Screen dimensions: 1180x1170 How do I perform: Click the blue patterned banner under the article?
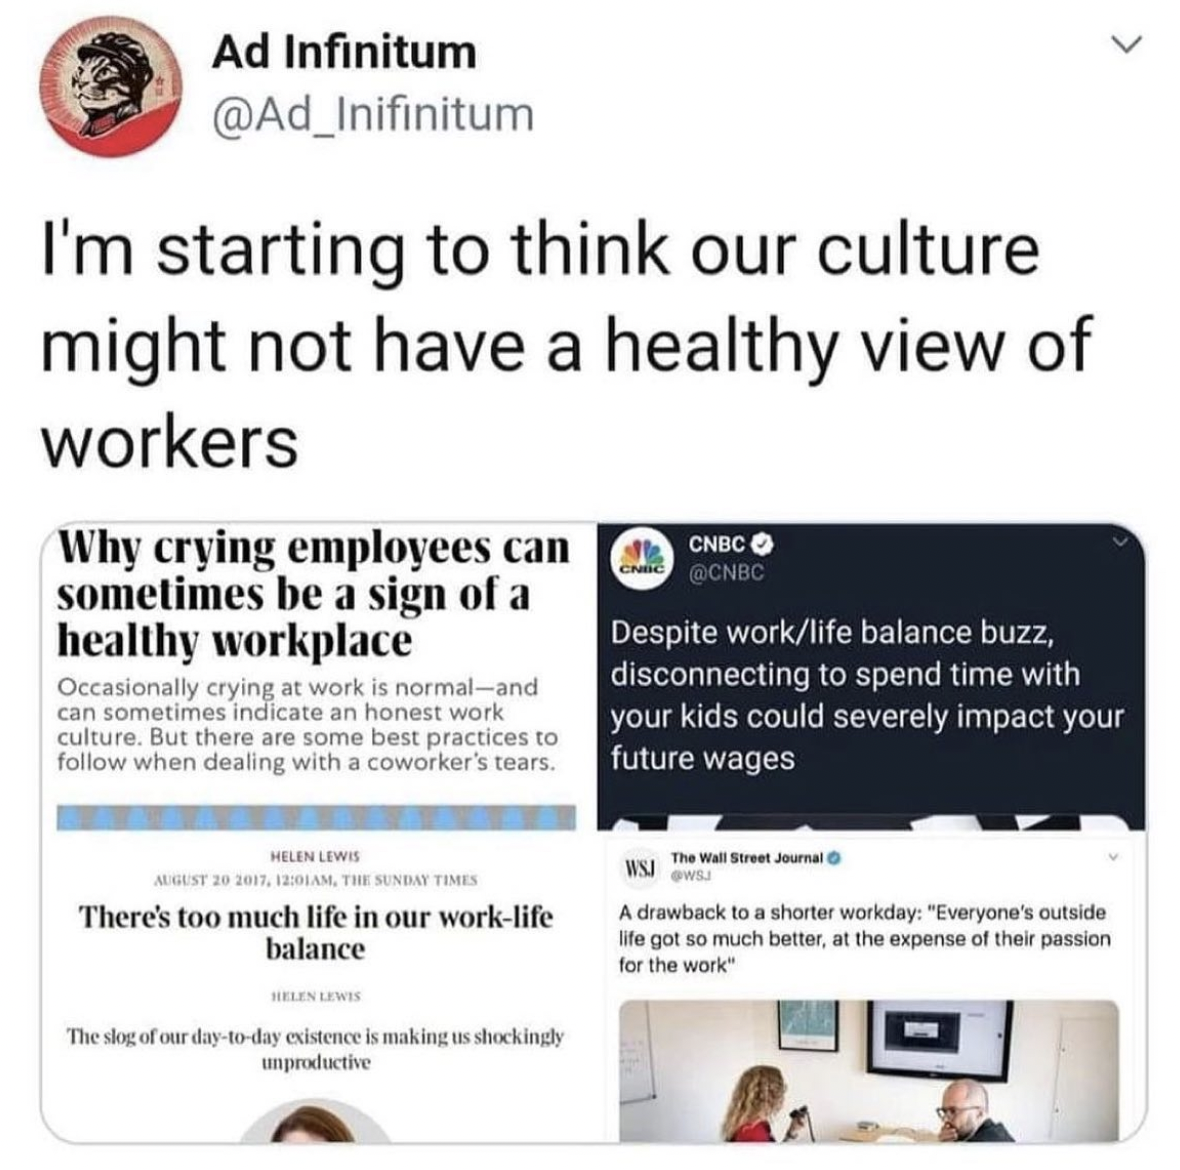(x=316, y=818)
